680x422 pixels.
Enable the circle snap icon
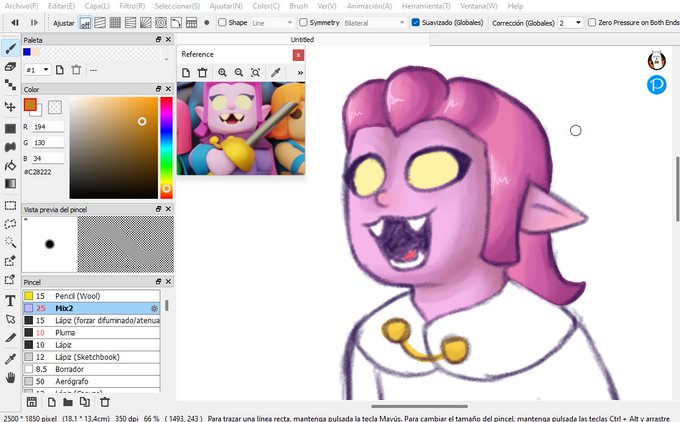point(161,23)
